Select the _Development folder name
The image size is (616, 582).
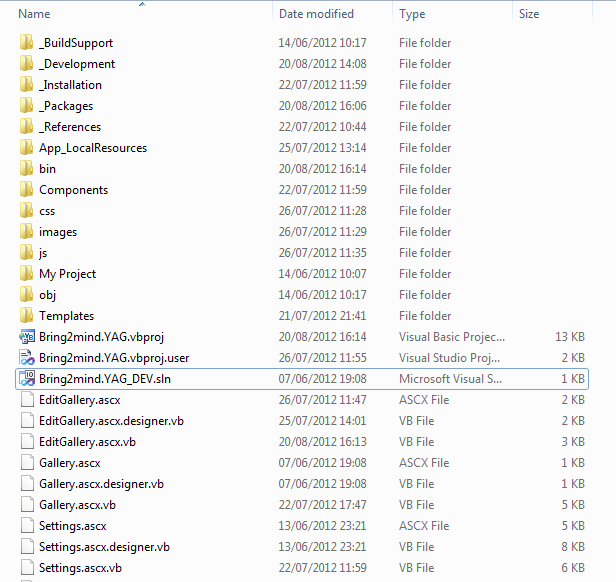pos(77,64)
